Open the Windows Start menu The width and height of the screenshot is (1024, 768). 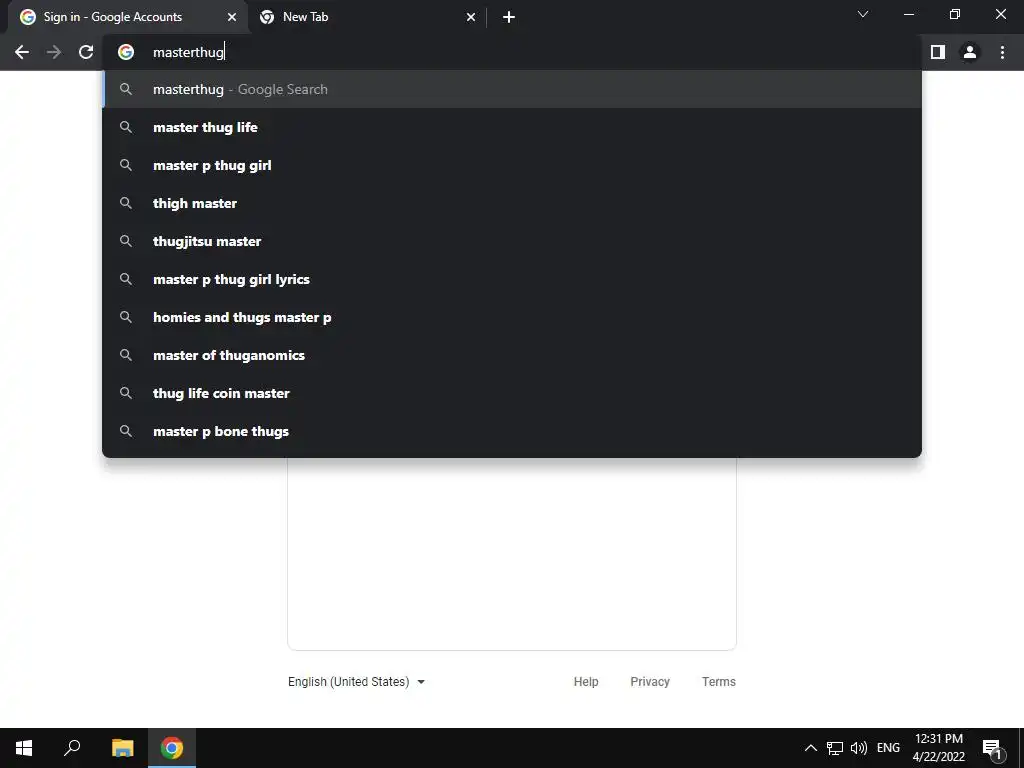coord(24,748)
